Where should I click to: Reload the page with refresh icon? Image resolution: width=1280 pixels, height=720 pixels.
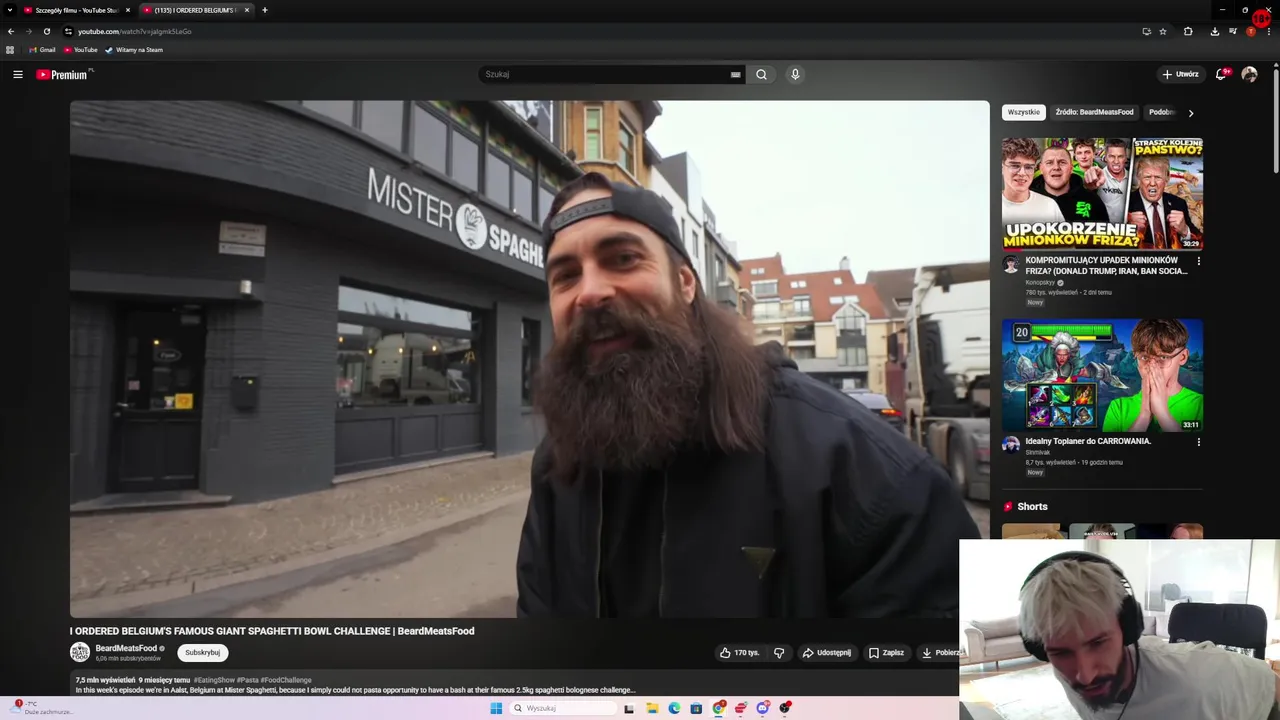point(46,31)
